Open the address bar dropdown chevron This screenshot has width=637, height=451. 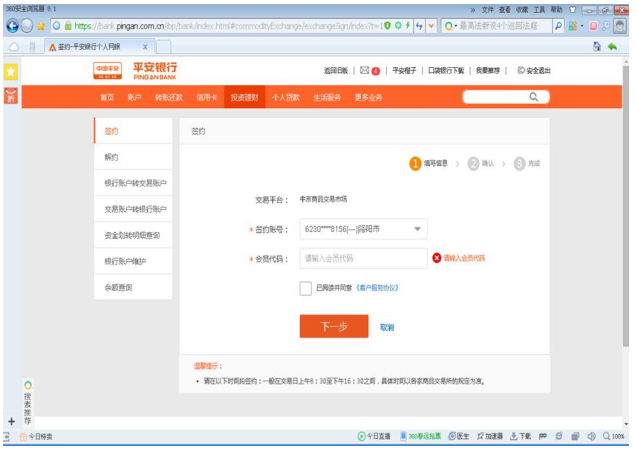[x=431, y=26]
